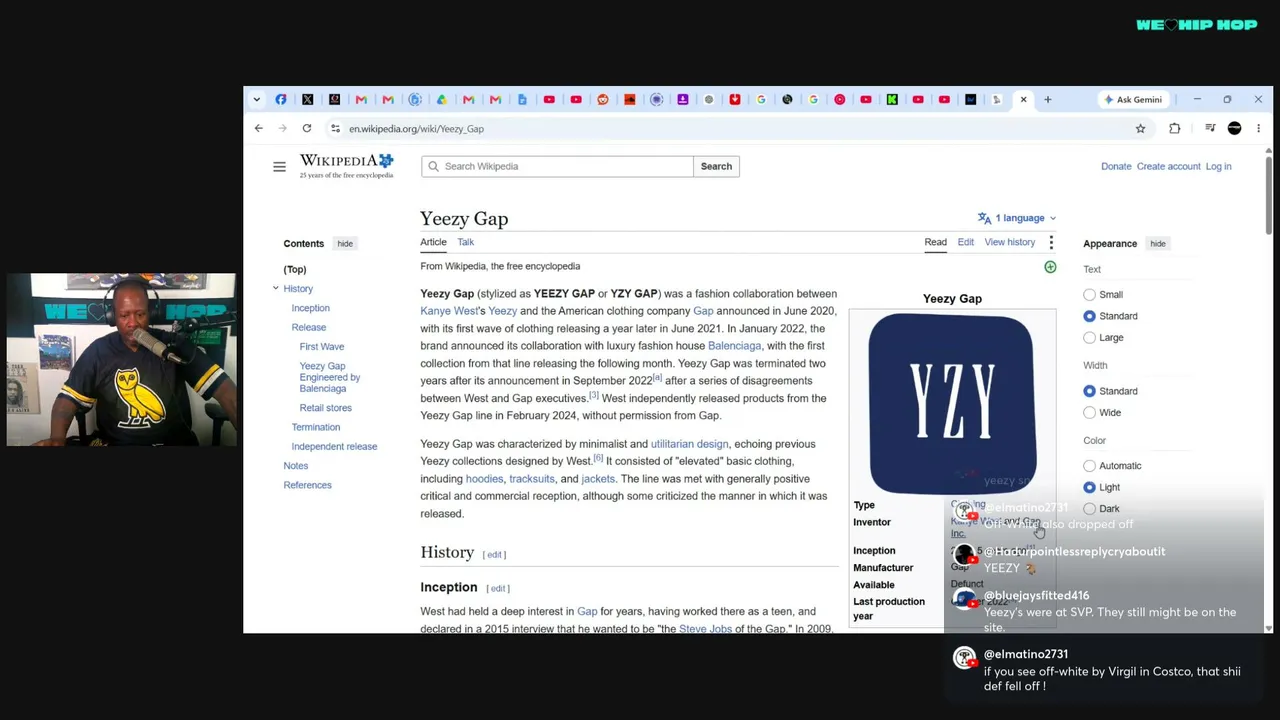This screenshot has width=1280, height=720.
Task: Open Wikipedia main menu hamburger icon
Action: (279, 166)
